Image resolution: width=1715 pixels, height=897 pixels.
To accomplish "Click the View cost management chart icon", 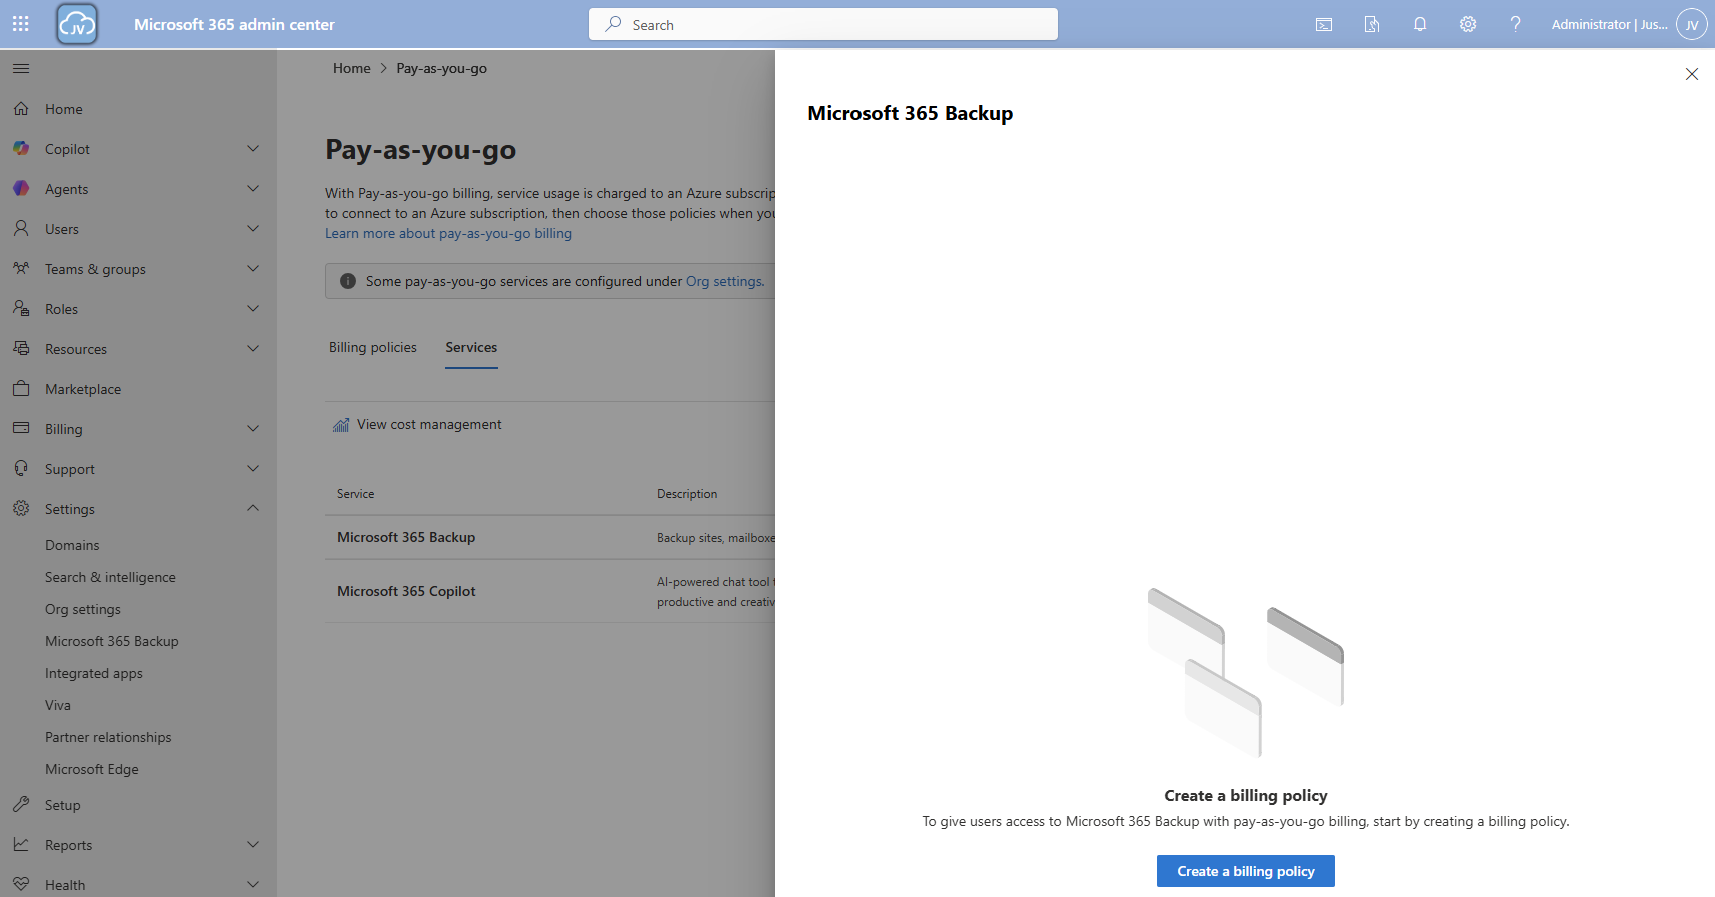I will [341, 425].
